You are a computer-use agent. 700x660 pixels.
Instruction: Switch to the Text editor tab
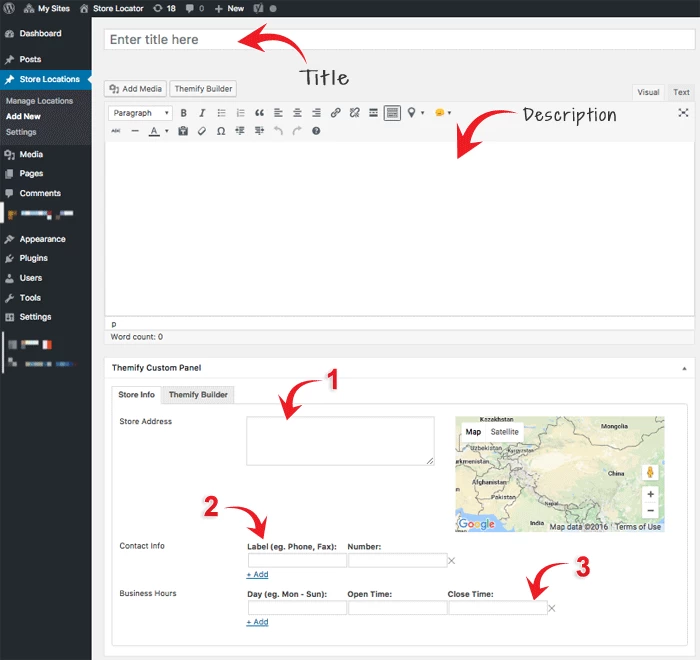[x=681, y=92]
